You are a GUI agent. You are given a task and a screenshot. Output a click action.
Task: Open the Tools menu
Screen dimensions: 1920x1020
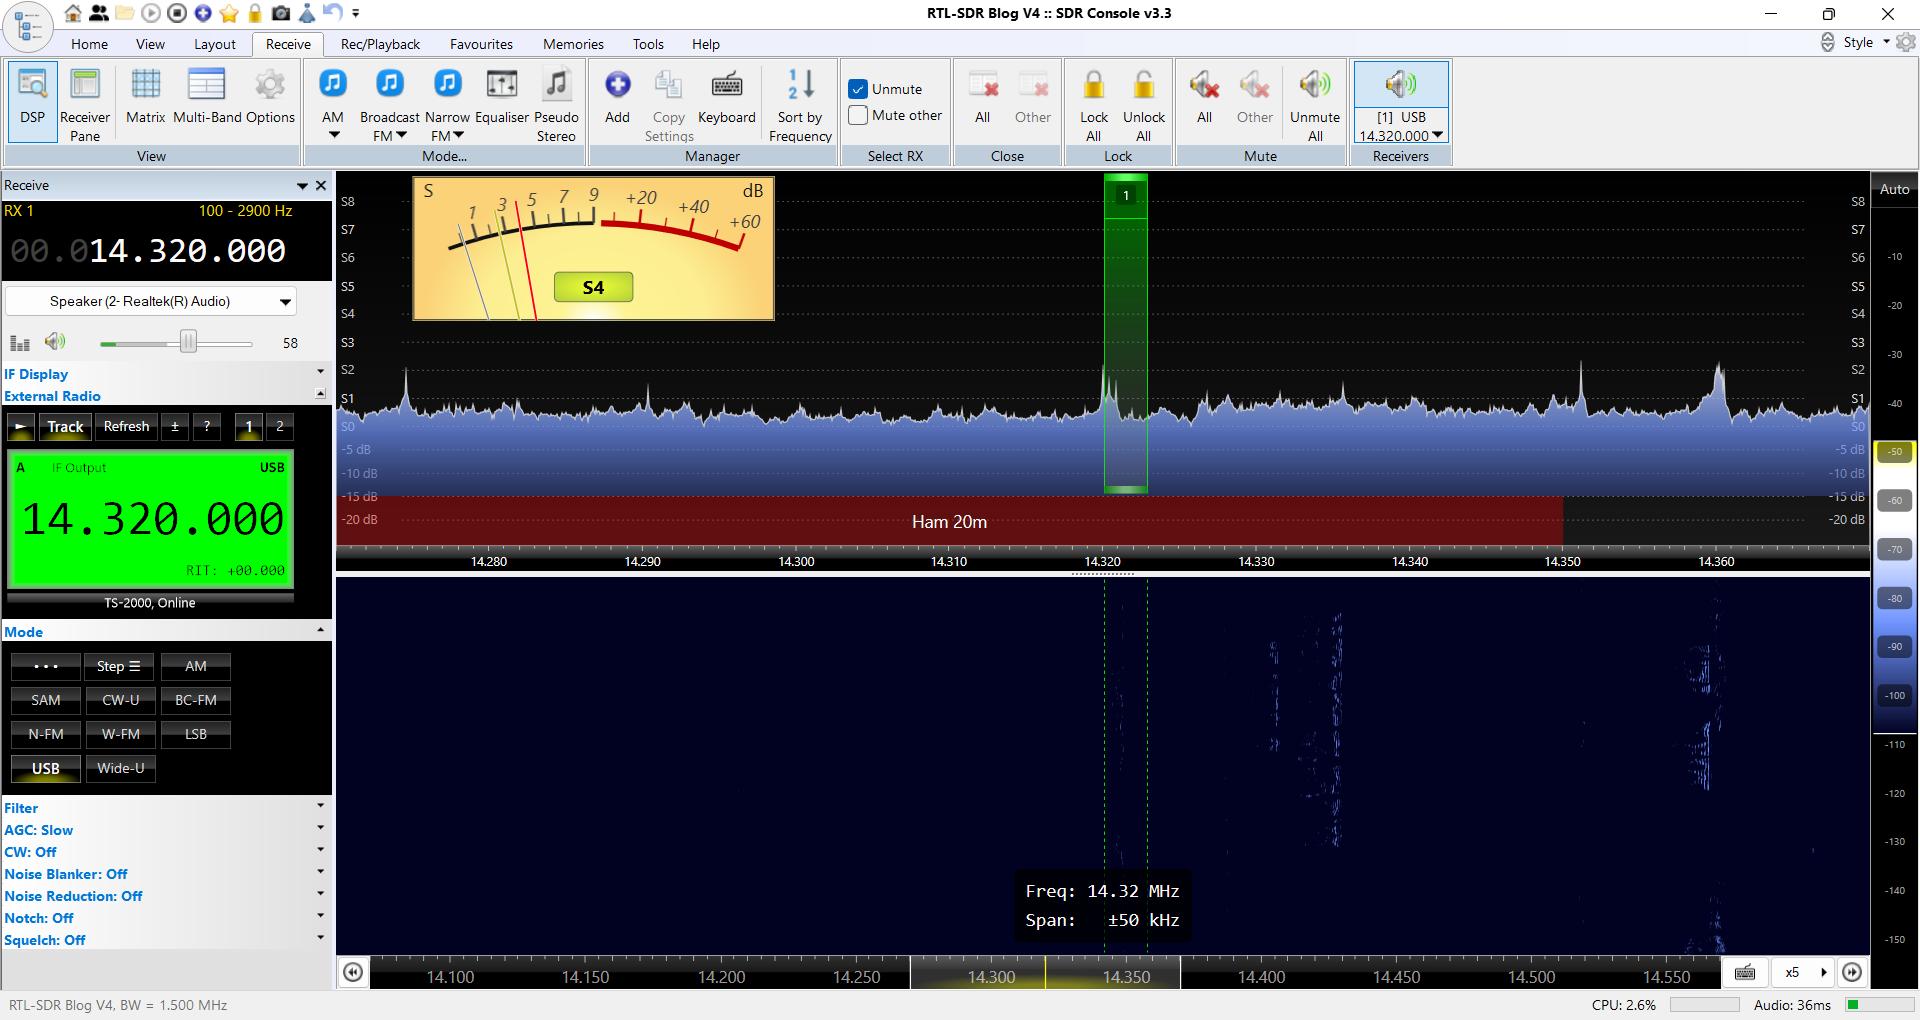coord(648,44)
